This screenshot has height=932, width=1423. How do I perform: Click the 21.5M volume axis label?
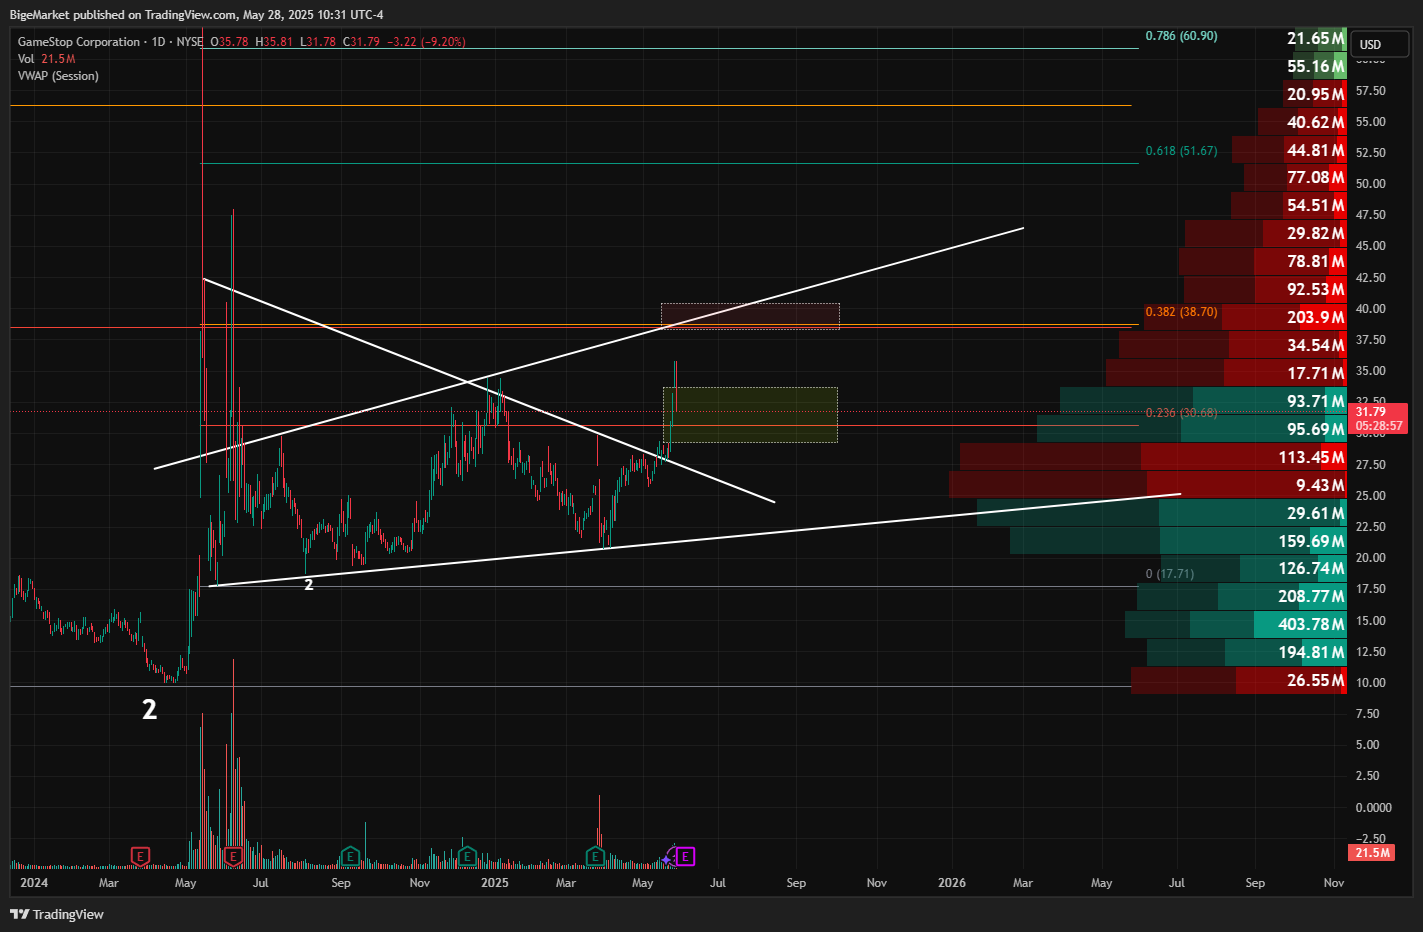(x=1373, y=853)
